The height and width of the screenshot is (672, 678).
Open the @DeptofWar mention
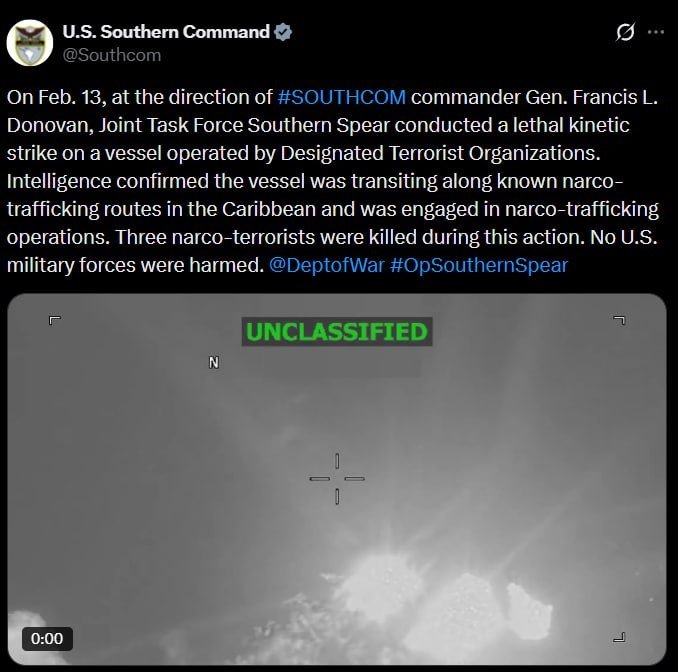tap(326, 265)
